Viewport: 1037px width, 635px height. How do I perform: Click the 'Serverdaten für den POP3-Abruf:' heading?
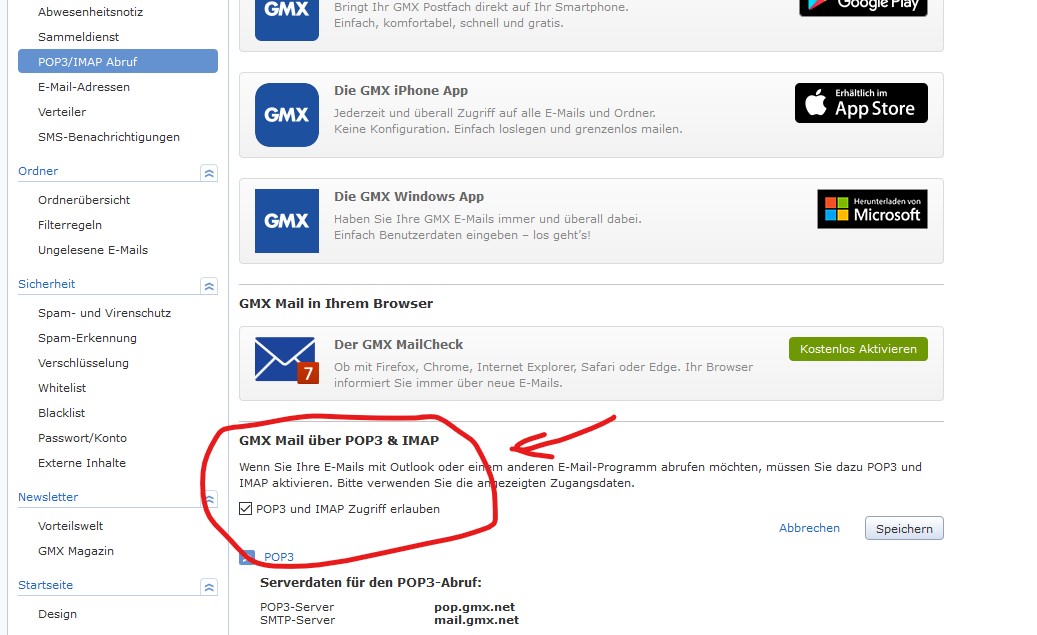(x=371, y=583)
